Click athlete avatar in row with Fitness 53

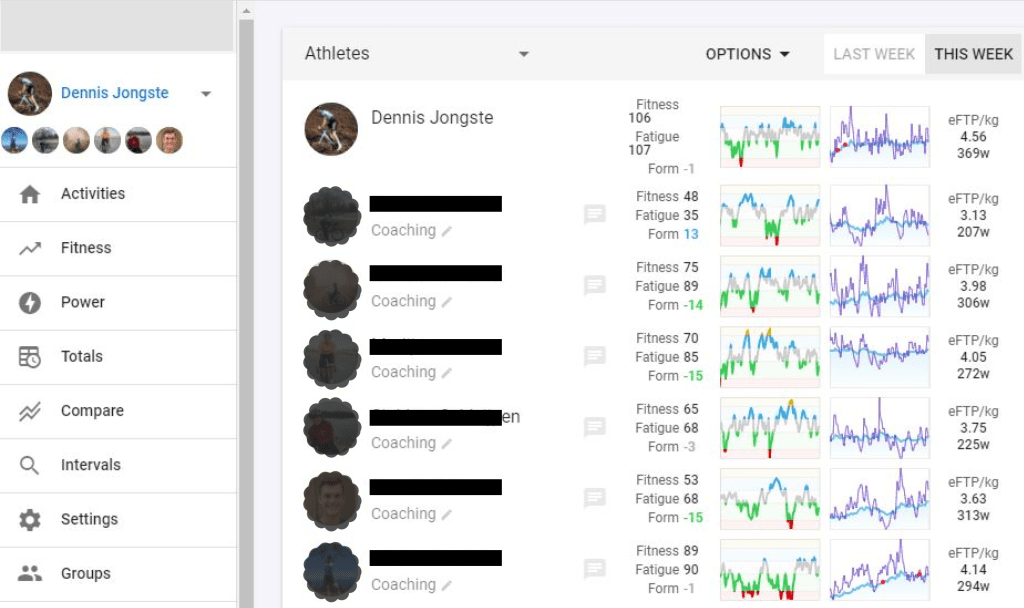tap(332, 500)
